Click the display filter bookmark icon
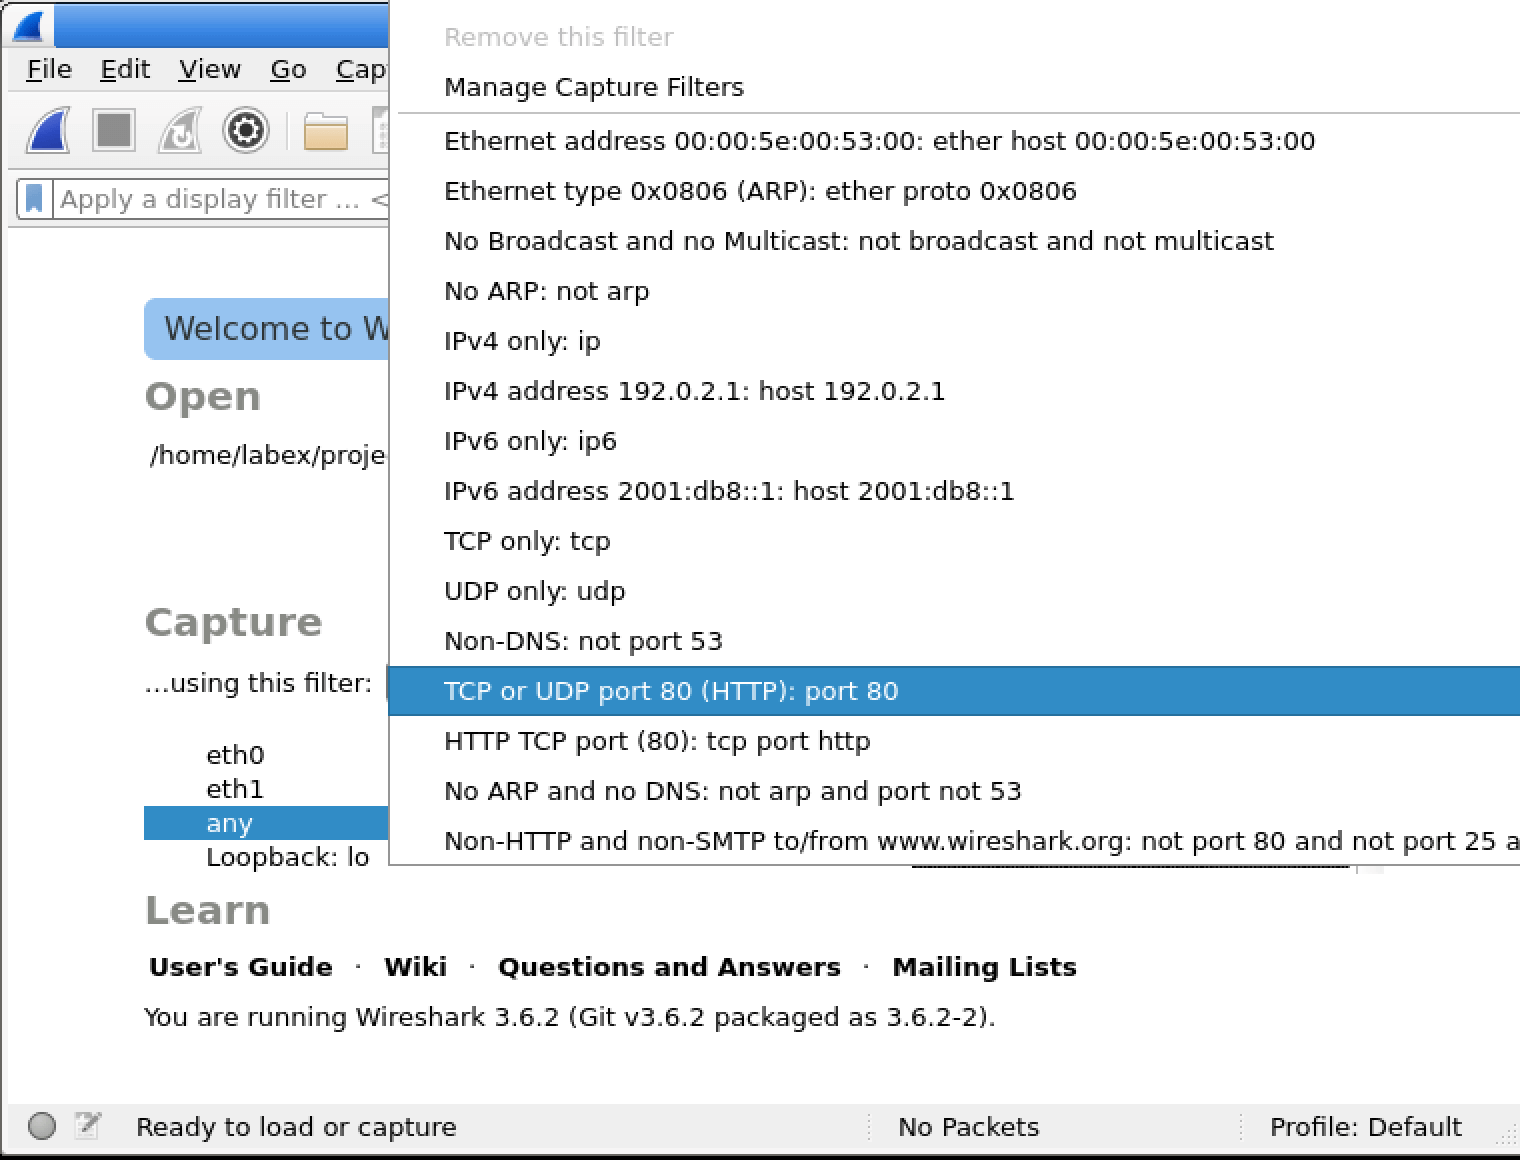Image resolution: width=1520 pixels, height=1160 pixels. pyautogui.click(x=34, y=199)
